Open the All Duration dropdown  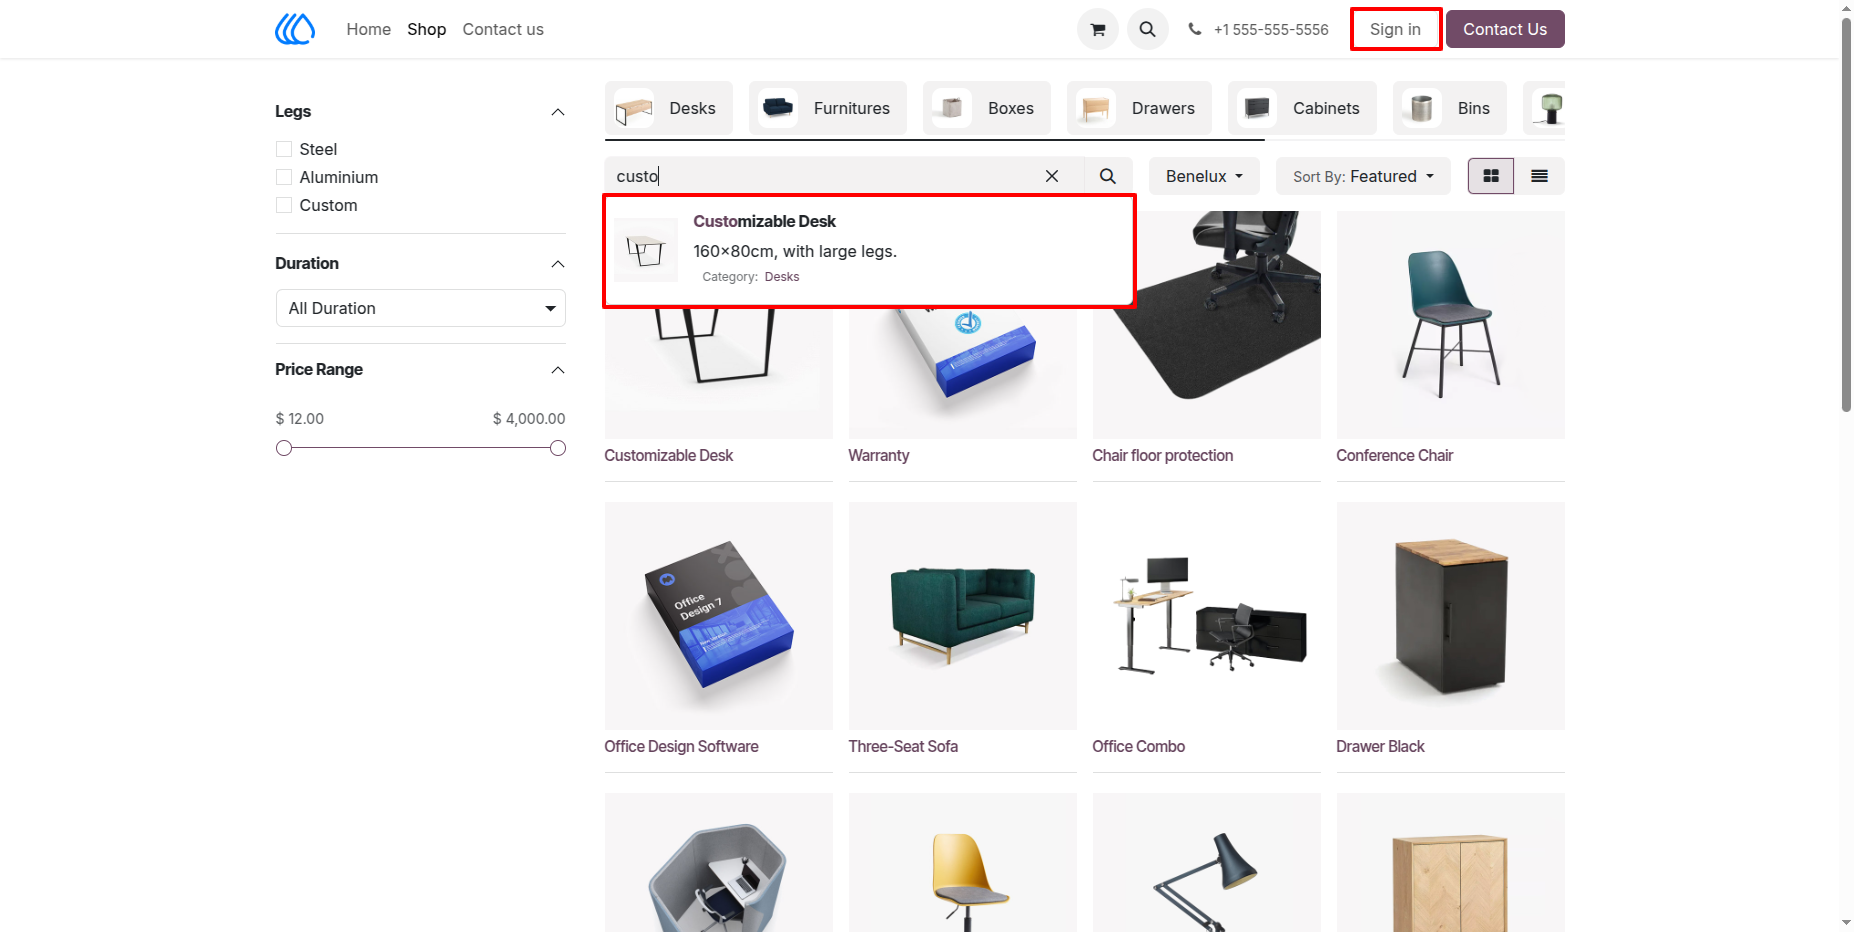pos(420,308)
